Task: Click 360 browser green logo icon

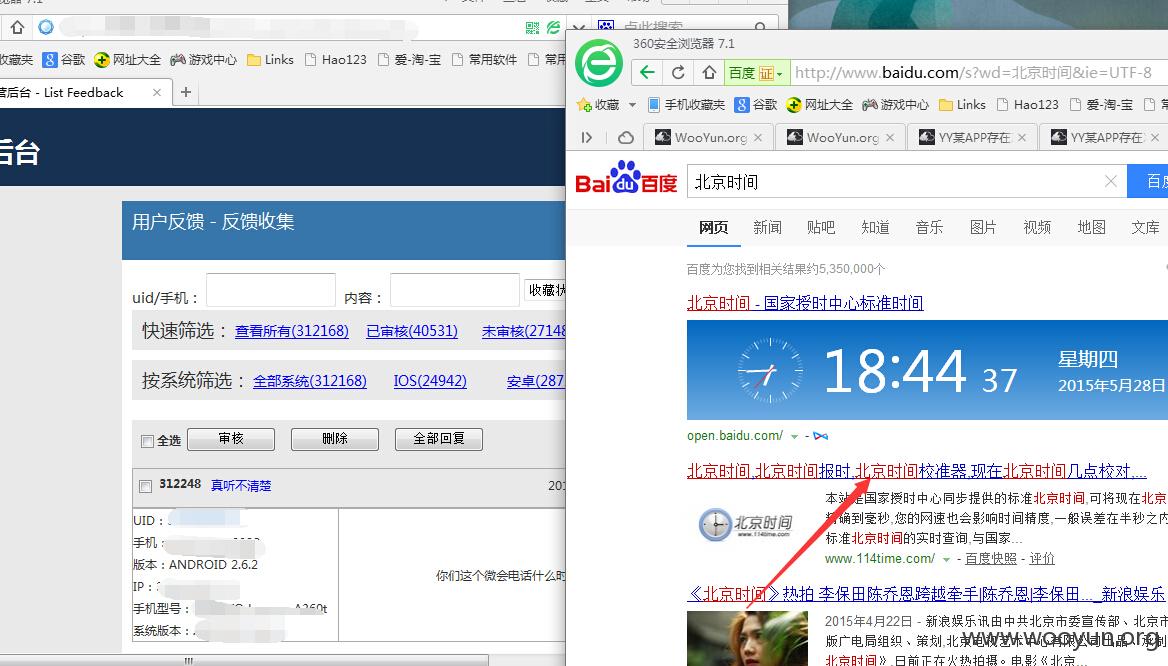Action: (x=599, y=63)
